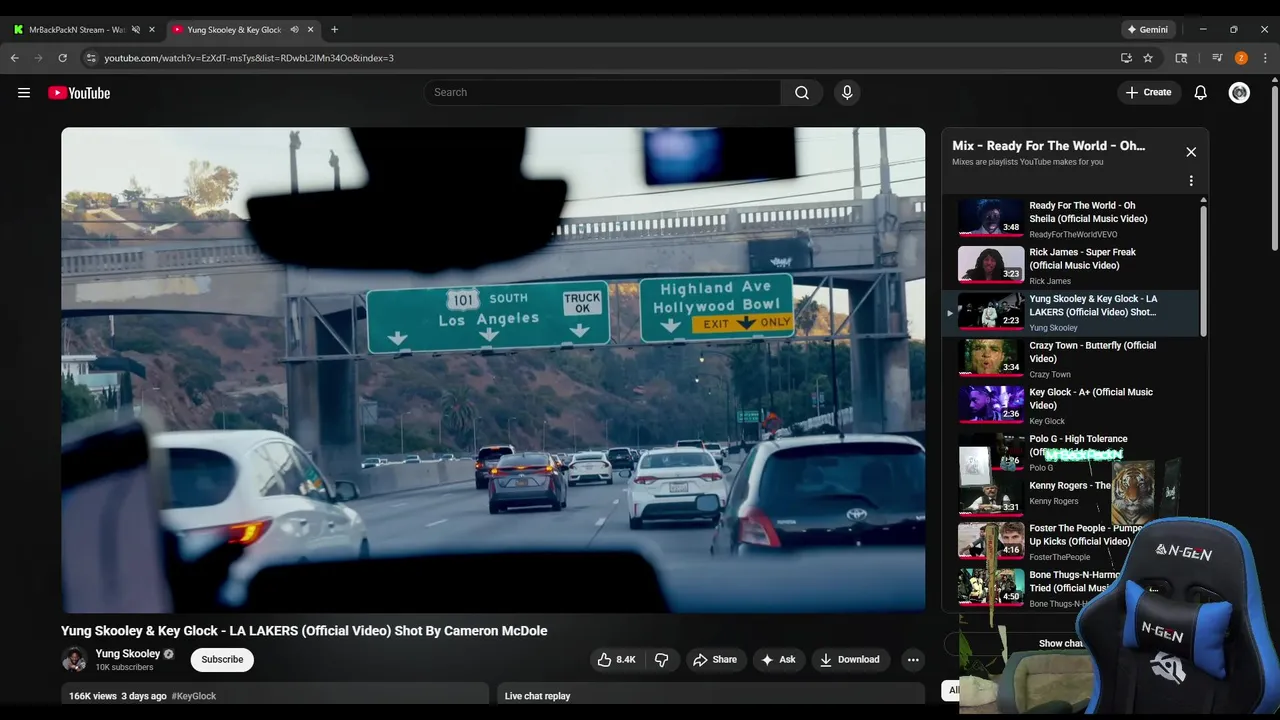
Task: Like the video with 8.4K likes
Action: click(616, 660)
